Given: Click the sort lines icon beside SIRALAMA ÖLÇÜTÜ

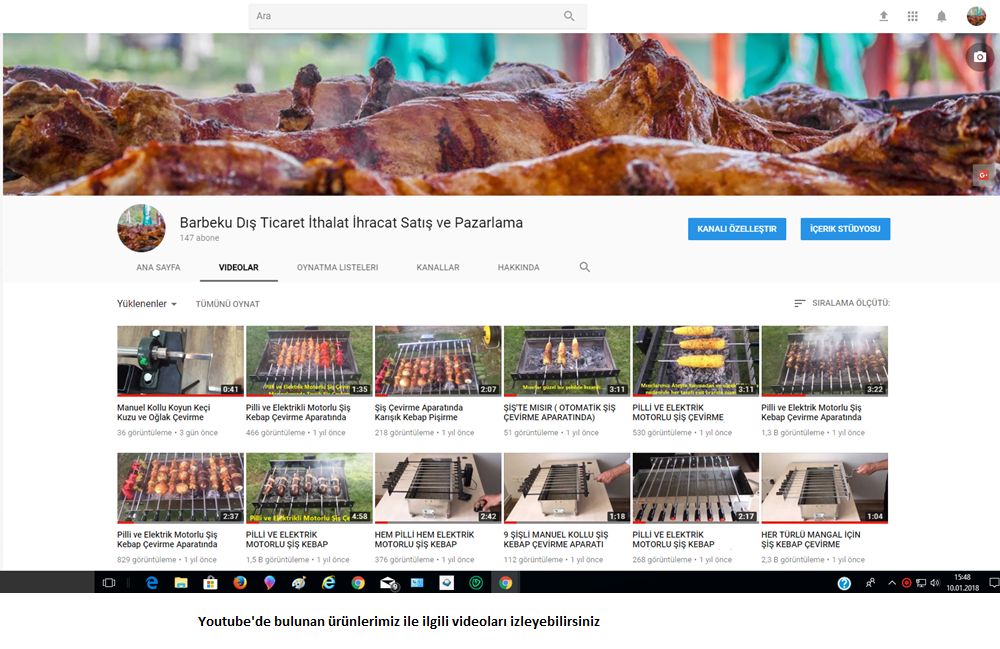Looking at the screenshot, I should (799, 303).
